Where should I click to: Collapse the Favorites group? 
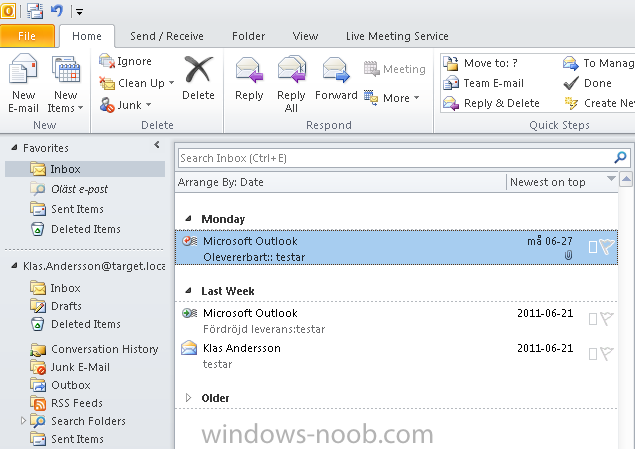14,148
